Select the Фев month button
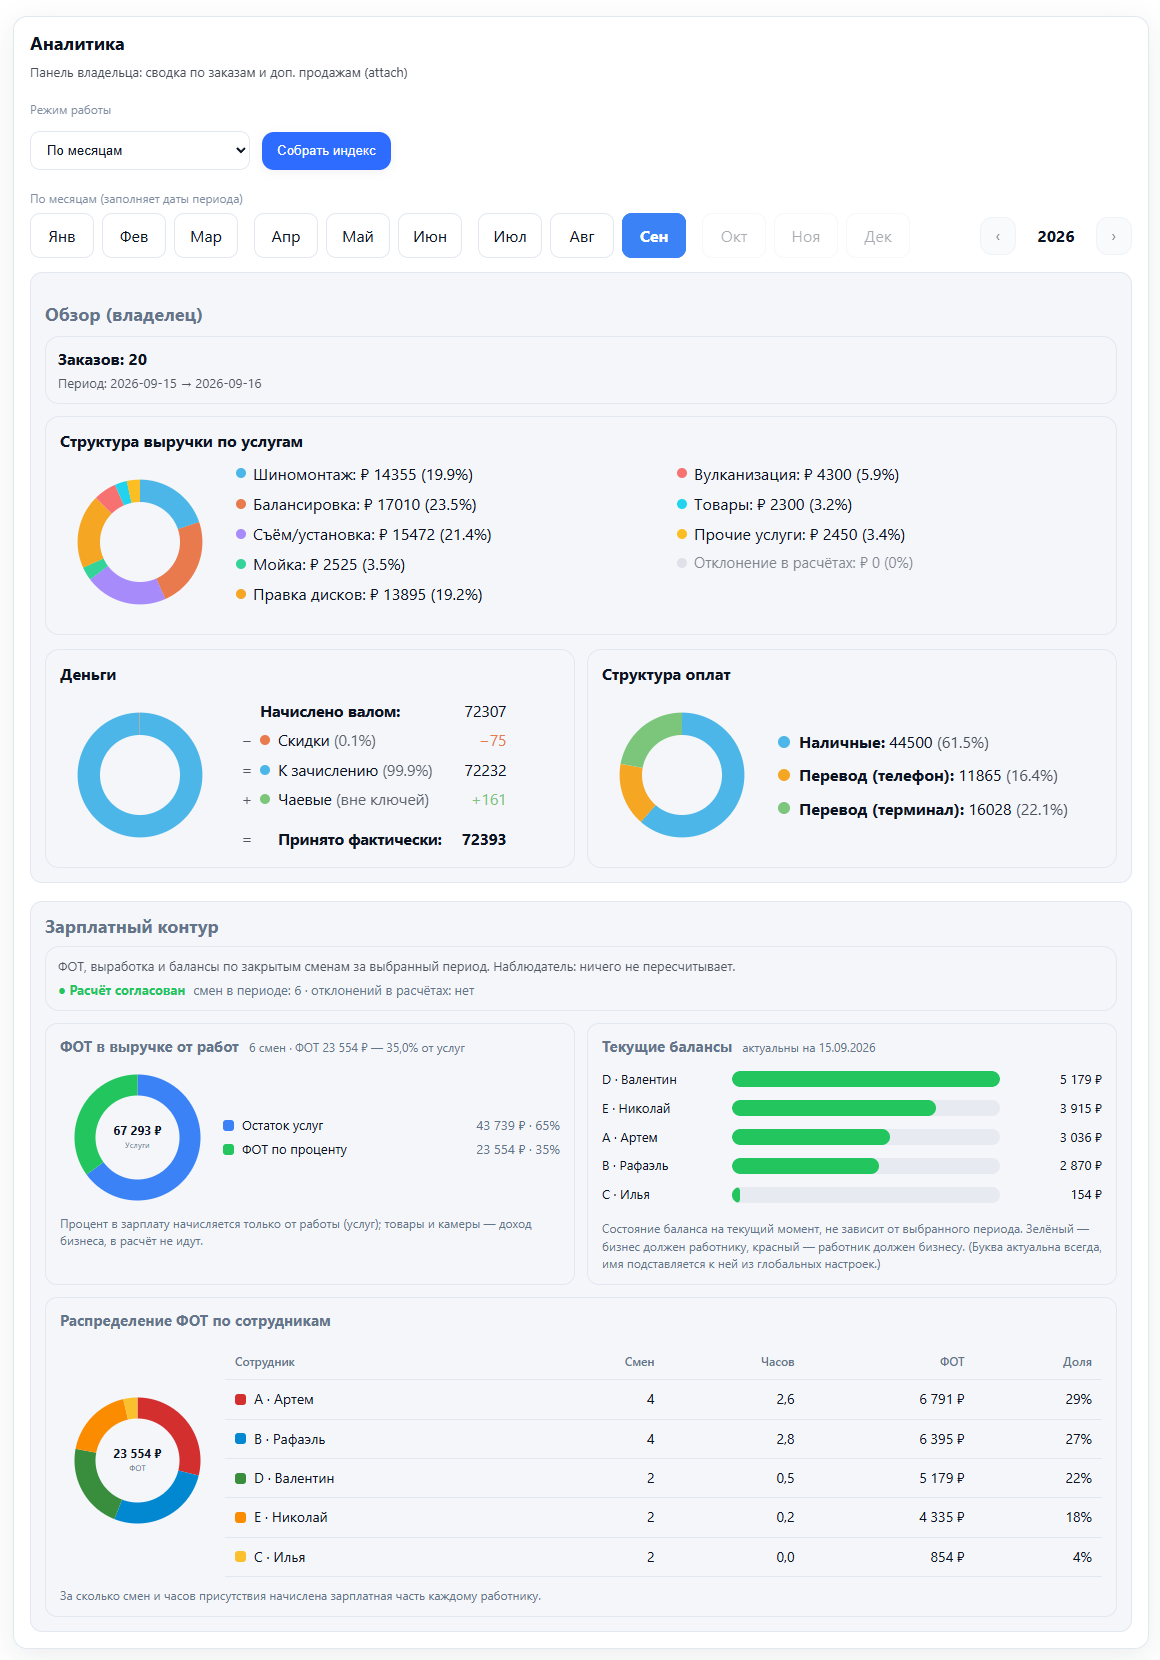This screenshot has height=1660, width=1160. [134, 236]
